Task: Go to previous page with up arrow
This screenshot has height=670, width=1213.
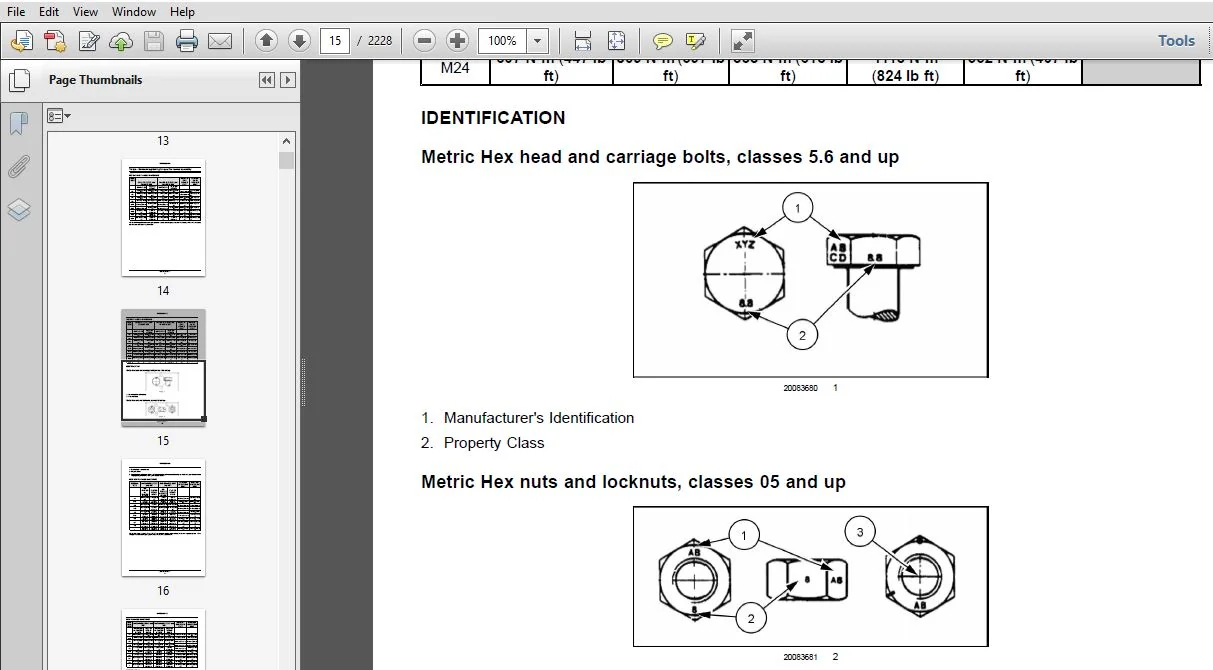Action: [266, 41]
